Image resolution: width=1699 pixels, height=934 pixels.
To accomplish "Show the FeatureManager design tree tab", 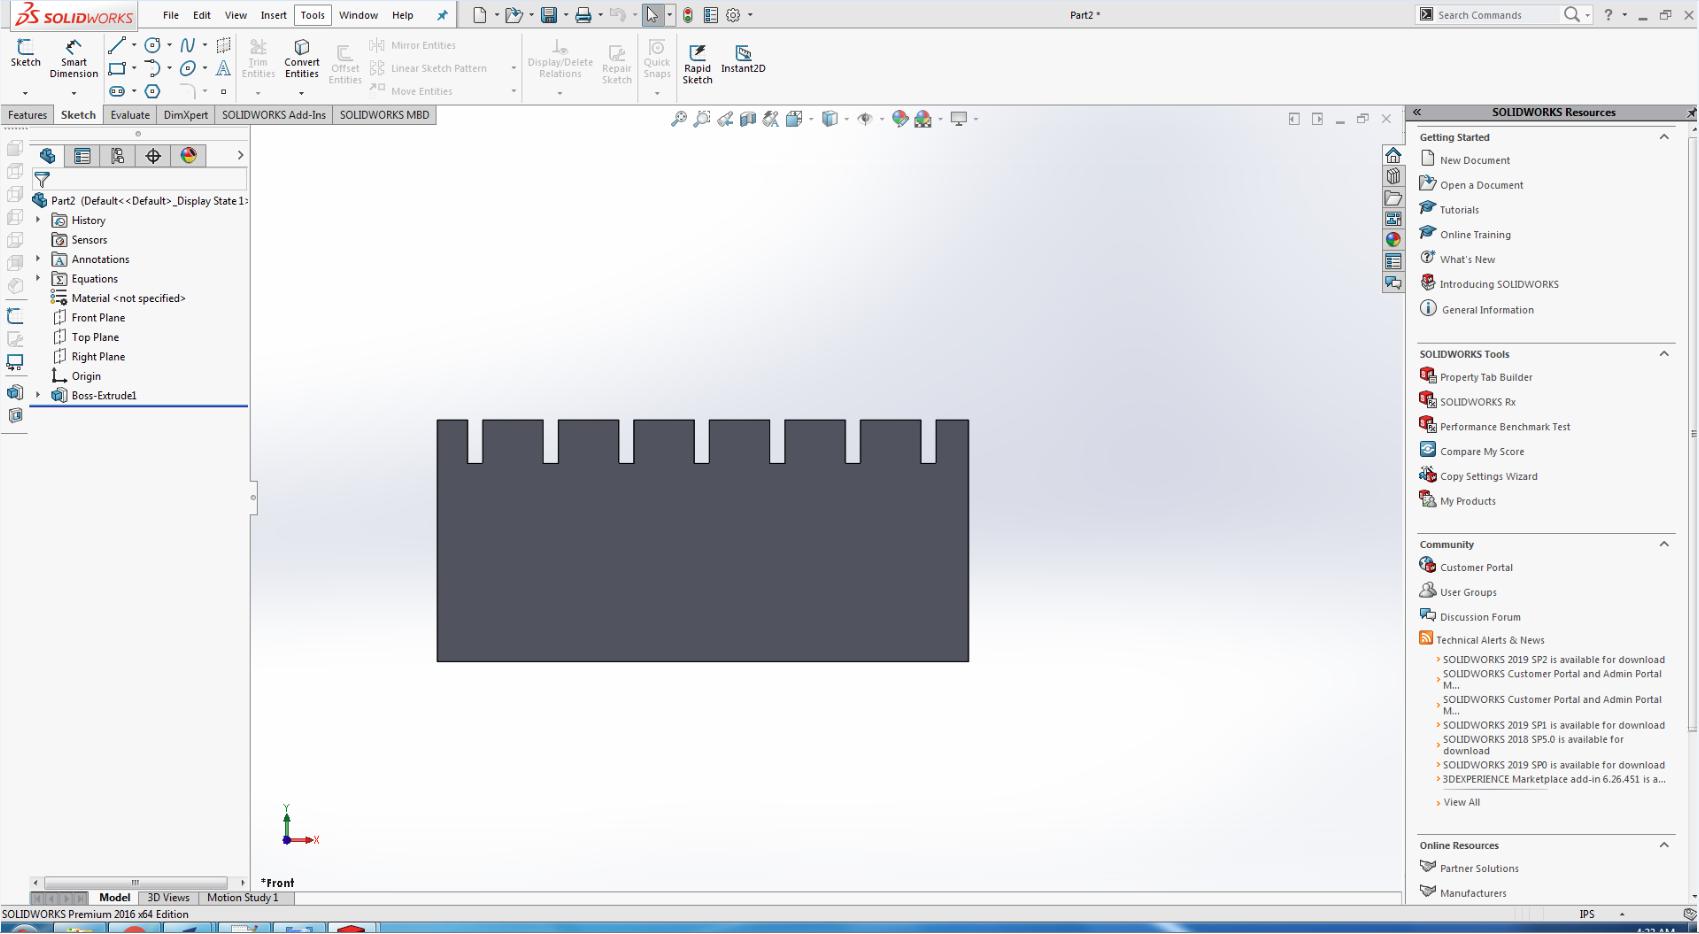I will coord(47,156).
